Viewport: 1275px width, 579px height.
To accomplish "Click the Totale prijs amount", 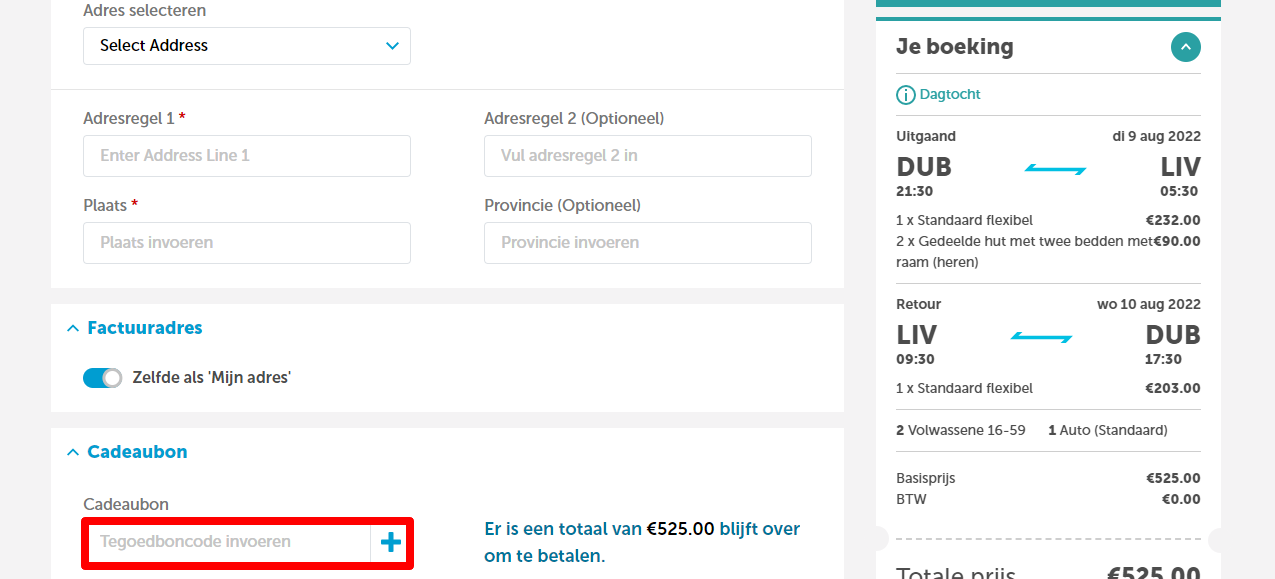I will point(1154,573).
